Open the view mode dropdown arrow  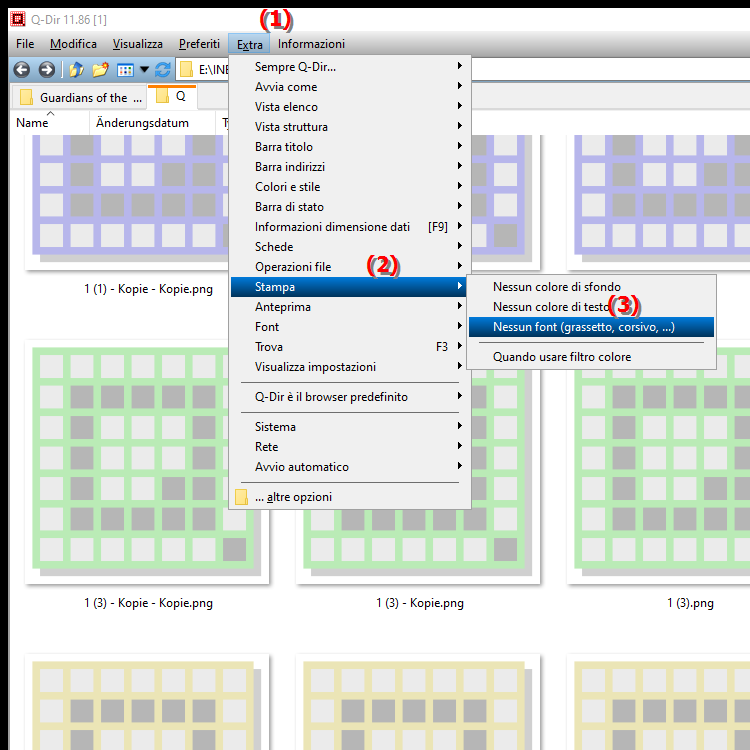point(144,70)
